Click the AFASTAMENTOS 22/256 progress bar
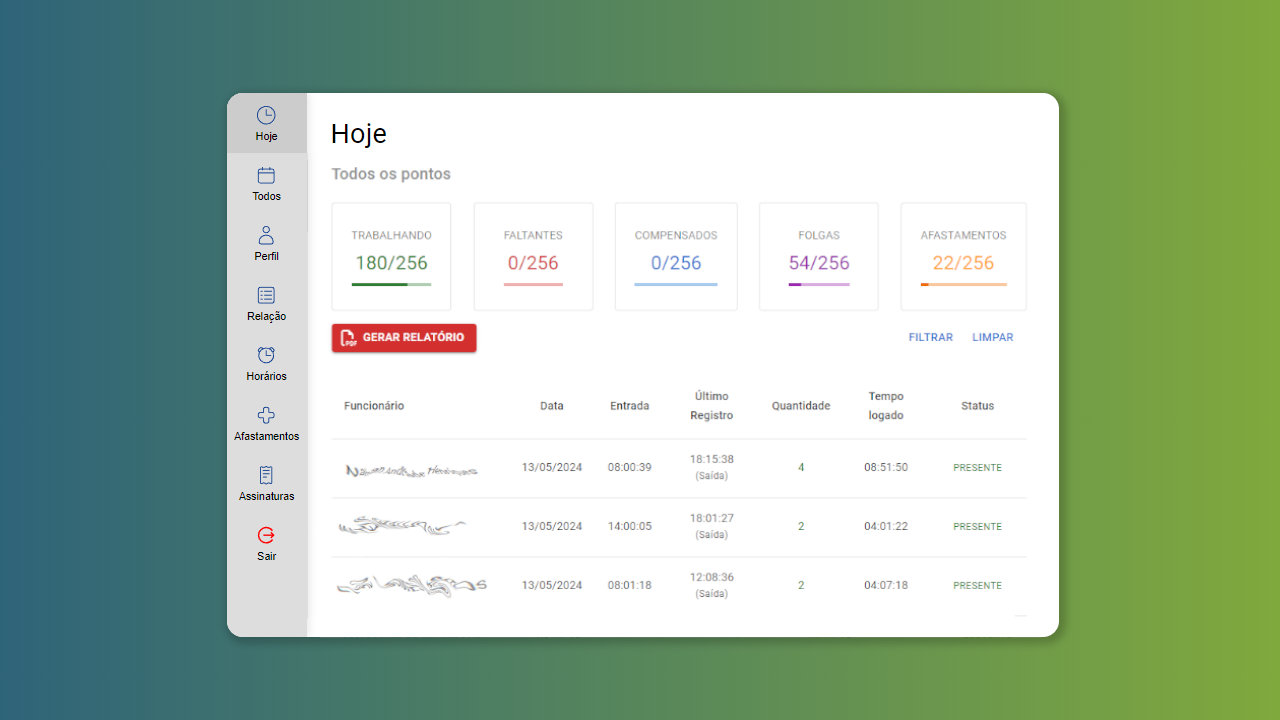This screenshot has height=720, width=1280. click(x=963, y=285)
